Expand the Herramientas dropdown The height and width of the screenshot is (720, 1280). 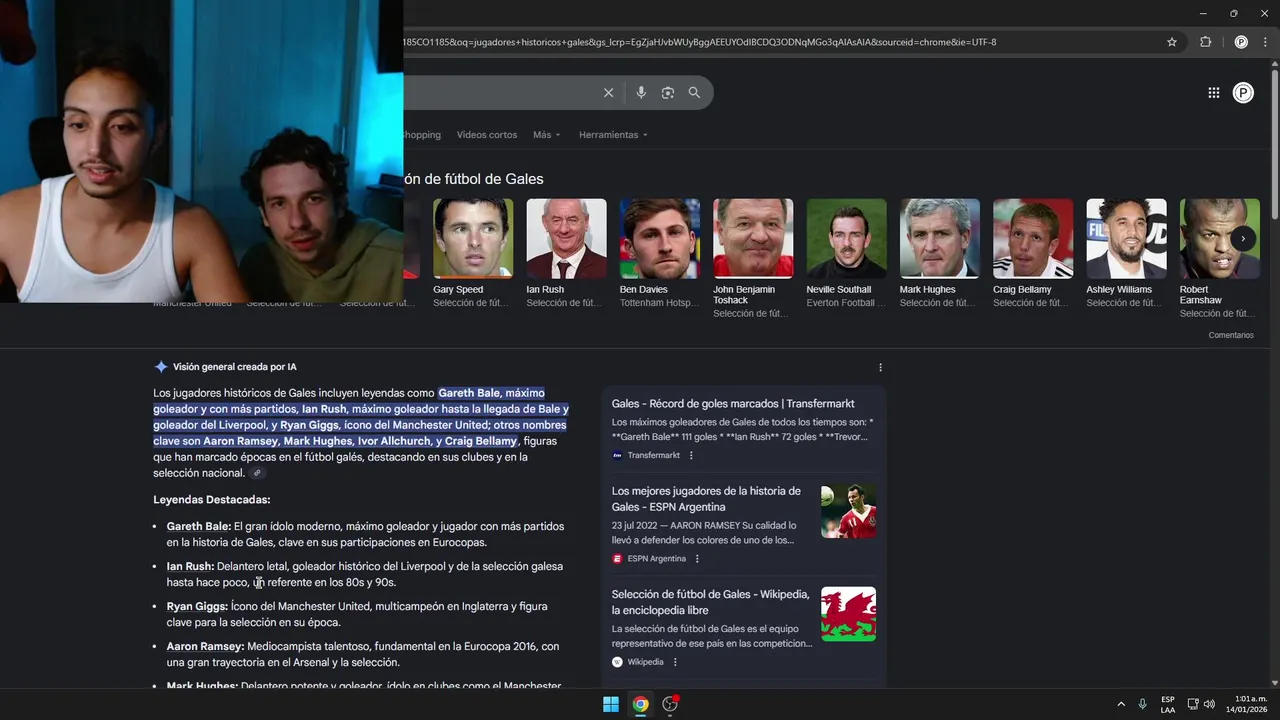tap(613, 135)
